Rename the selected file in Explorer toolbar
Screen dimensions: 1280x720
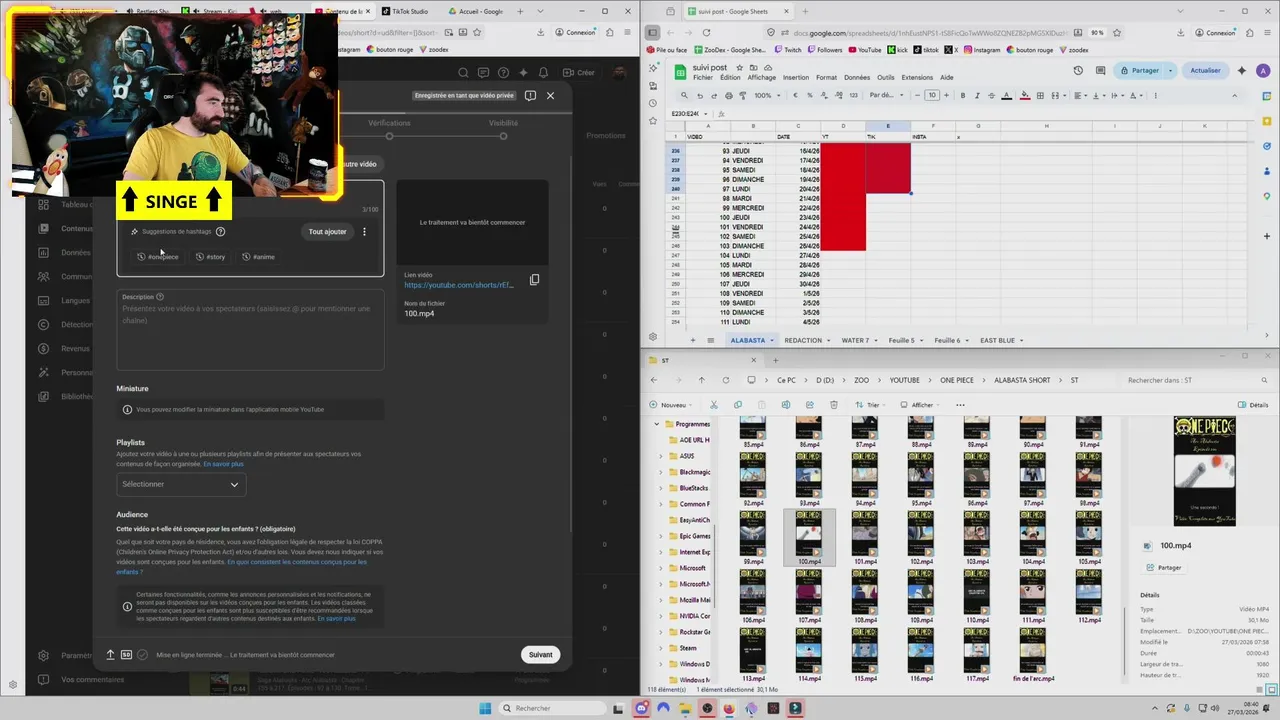786,405
